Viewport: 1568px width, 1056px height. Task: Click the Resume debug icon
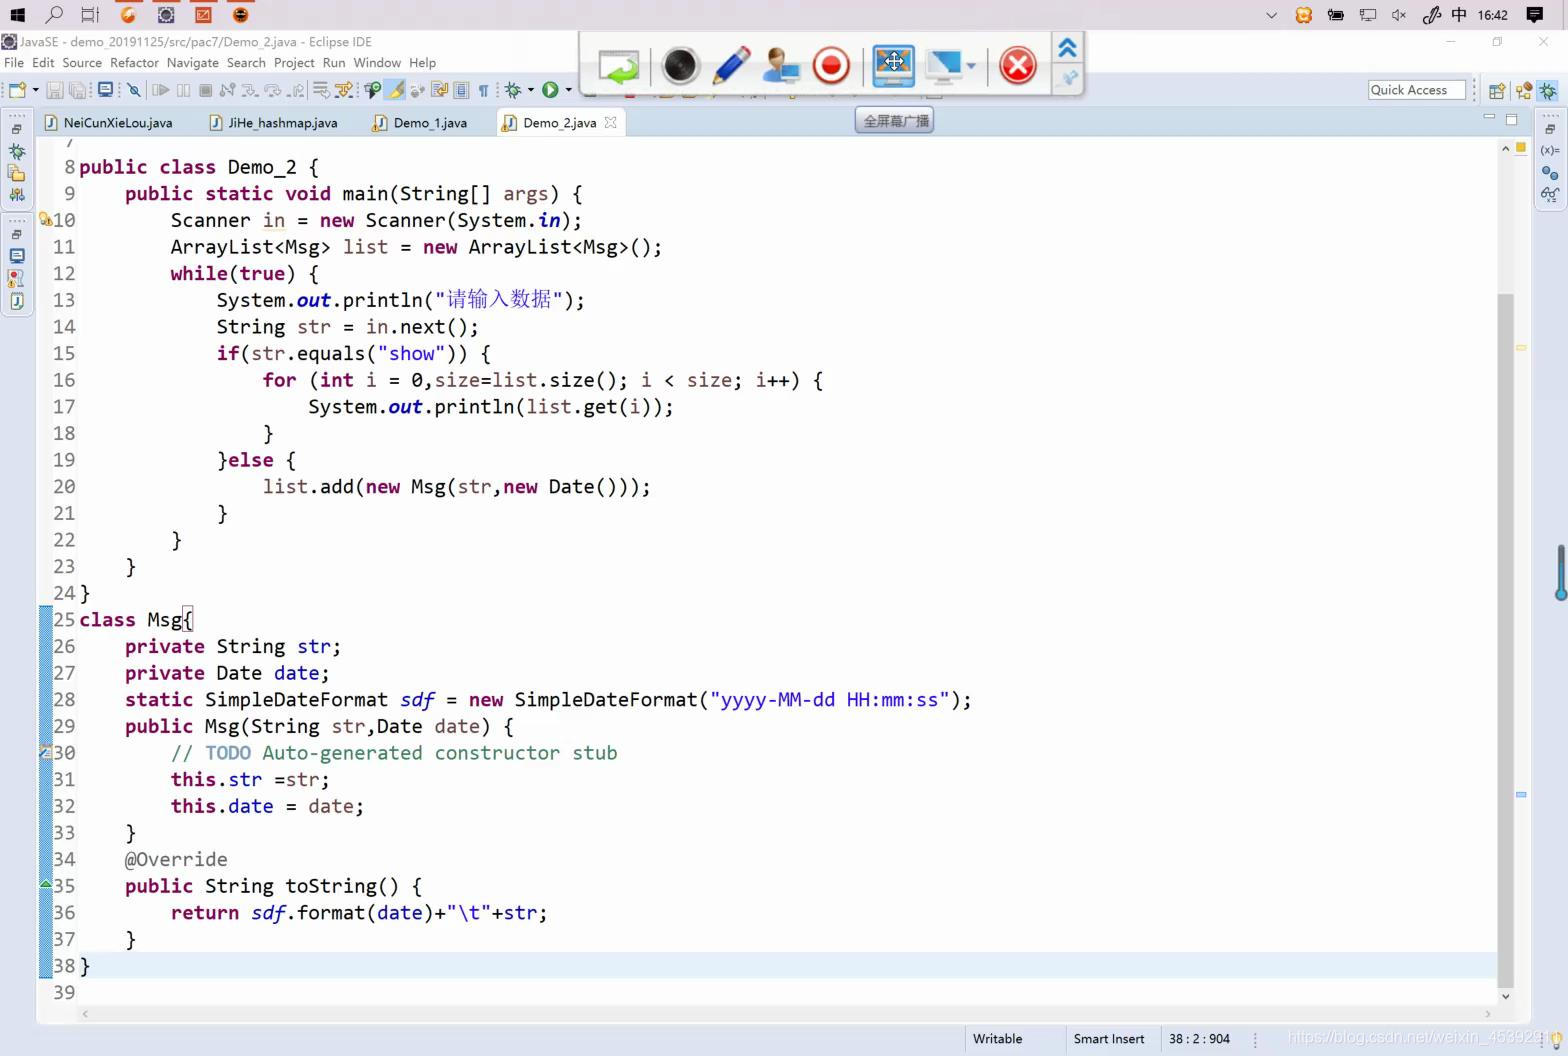160,90
